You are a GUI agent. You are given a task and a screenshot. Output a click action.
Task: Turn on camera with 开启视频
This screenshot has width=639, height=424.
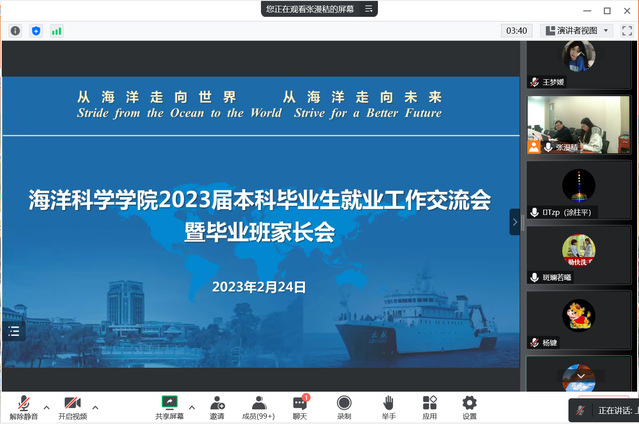pyautogui.click(x=72, y=405)
